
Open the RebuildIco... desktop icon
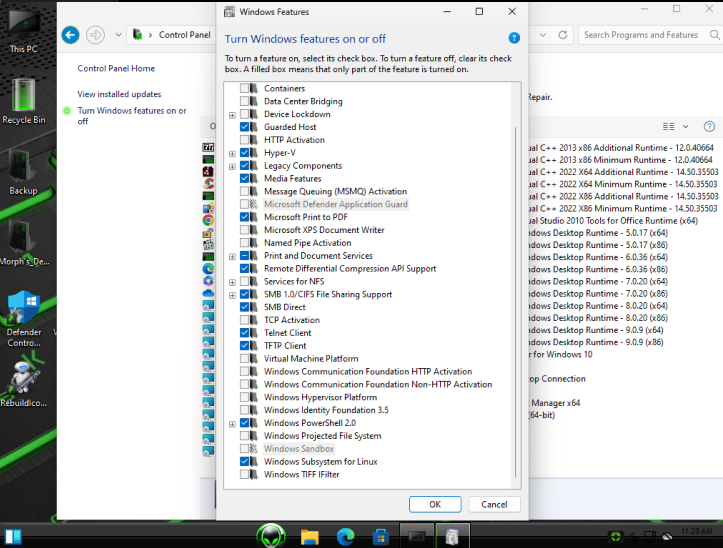[24, 383]
